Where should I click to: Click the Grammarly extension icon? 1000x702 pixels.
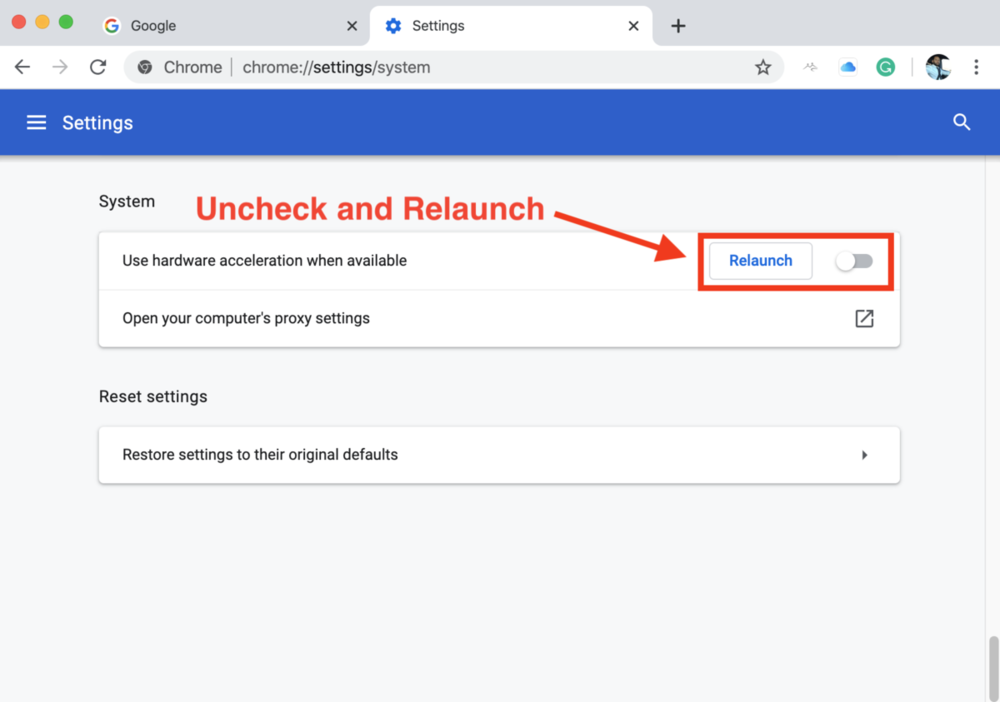click(885, 67)
